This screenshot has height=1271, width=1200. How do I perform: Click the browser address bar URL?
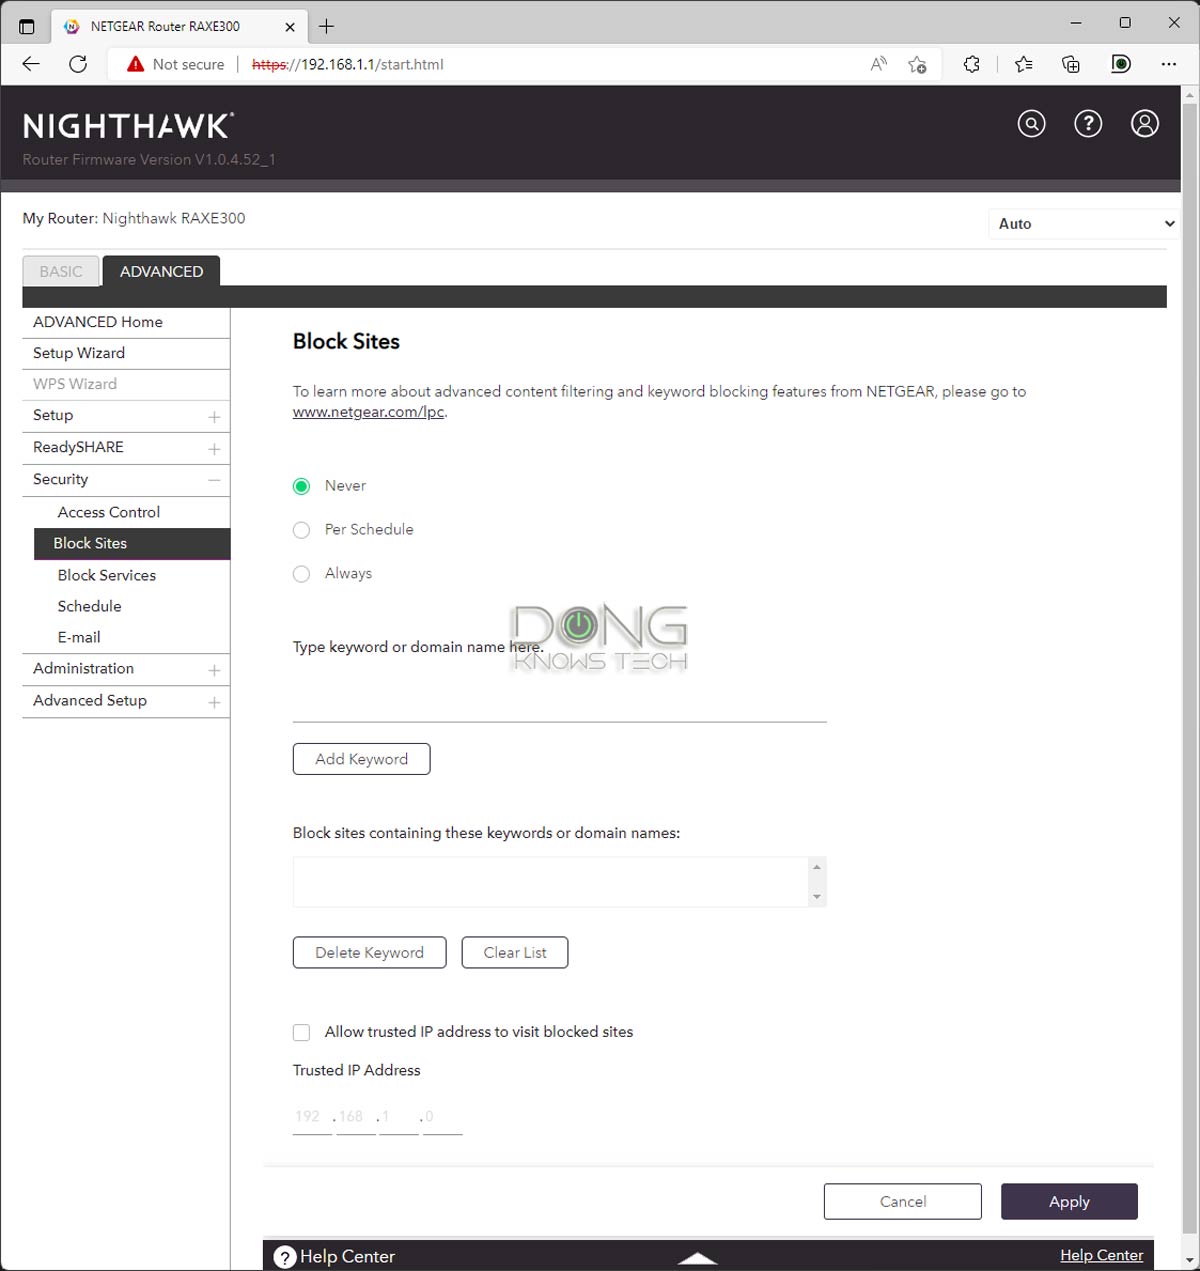pos(347,64)
